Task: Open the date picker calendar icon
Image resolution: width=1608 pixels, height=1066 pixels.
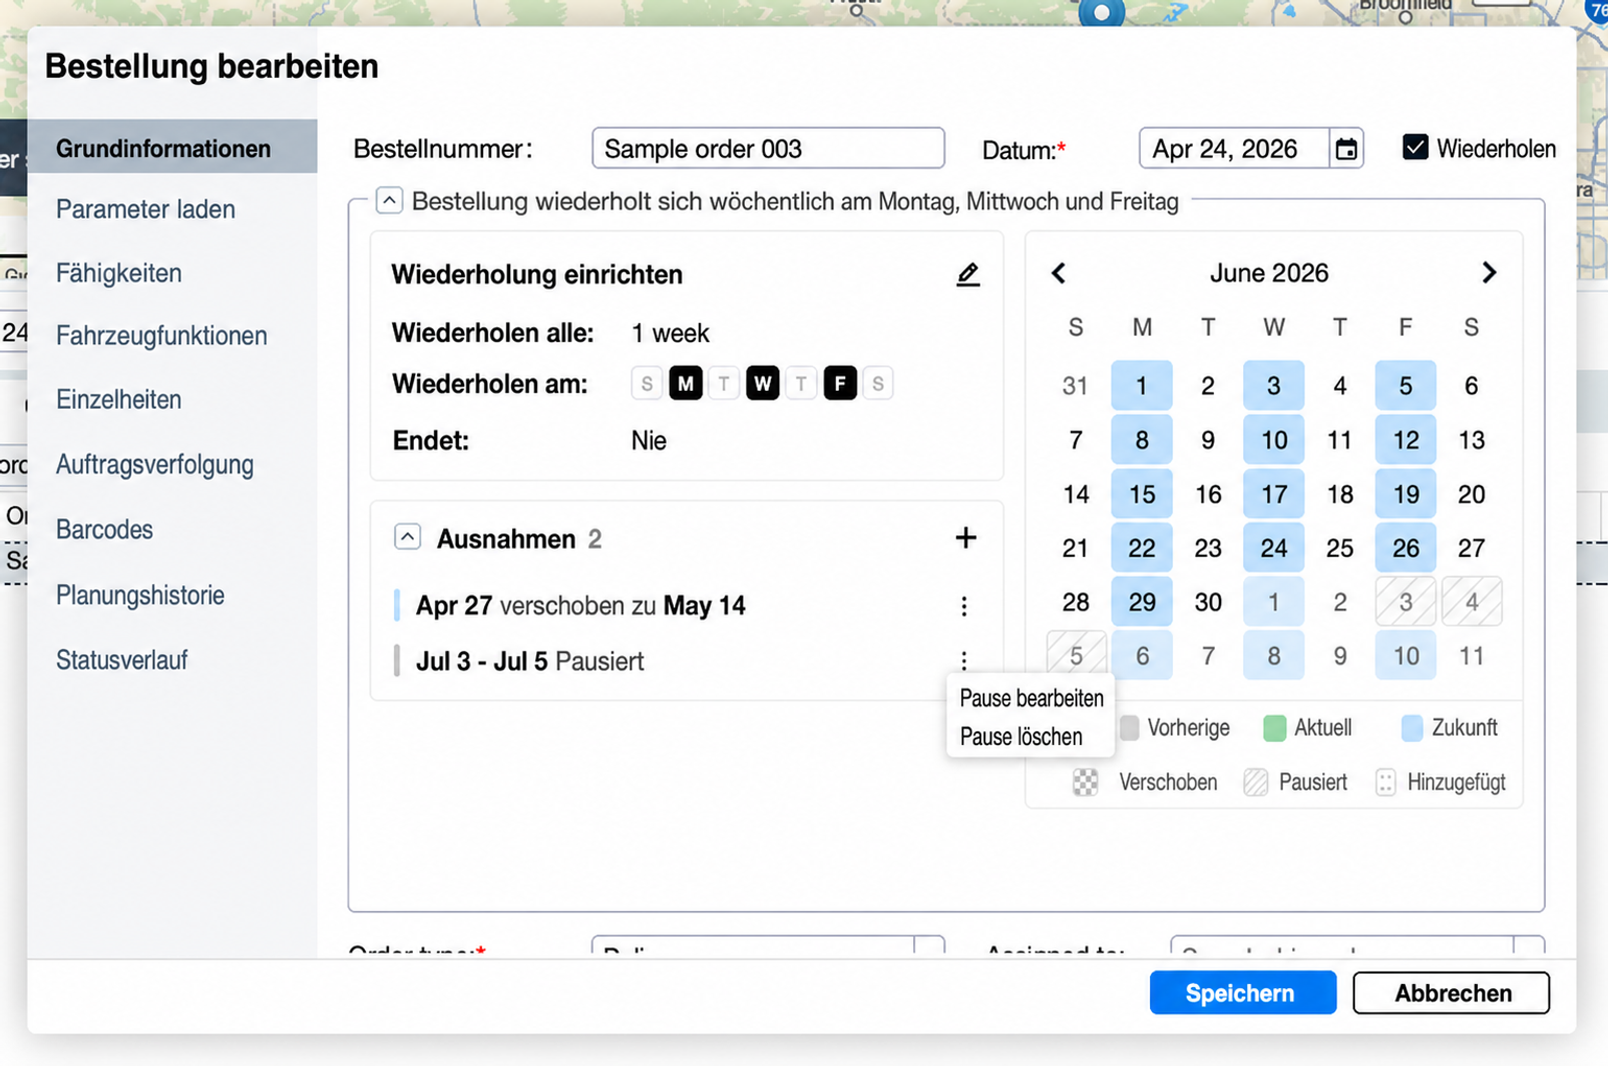Action: [x=1346, y=149]
